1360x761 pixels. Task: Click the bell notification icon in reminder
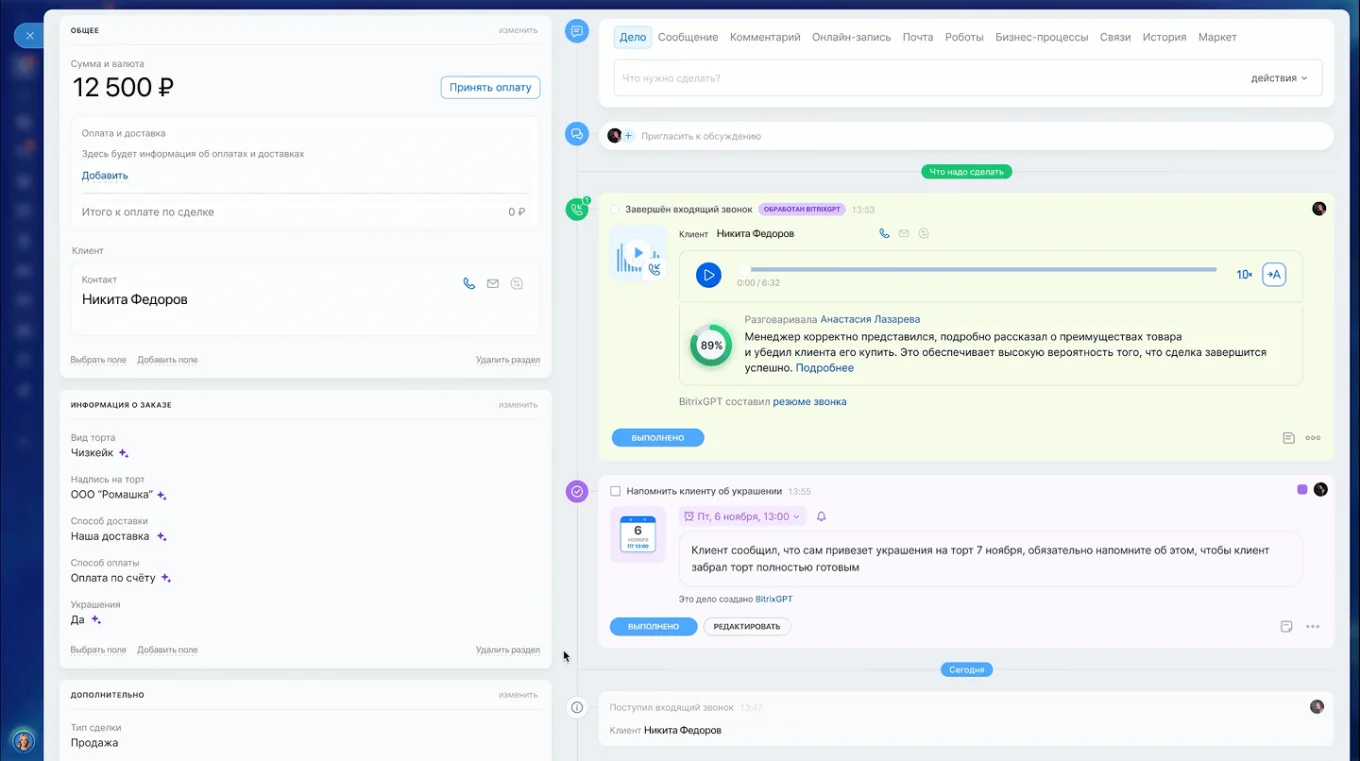822,517
